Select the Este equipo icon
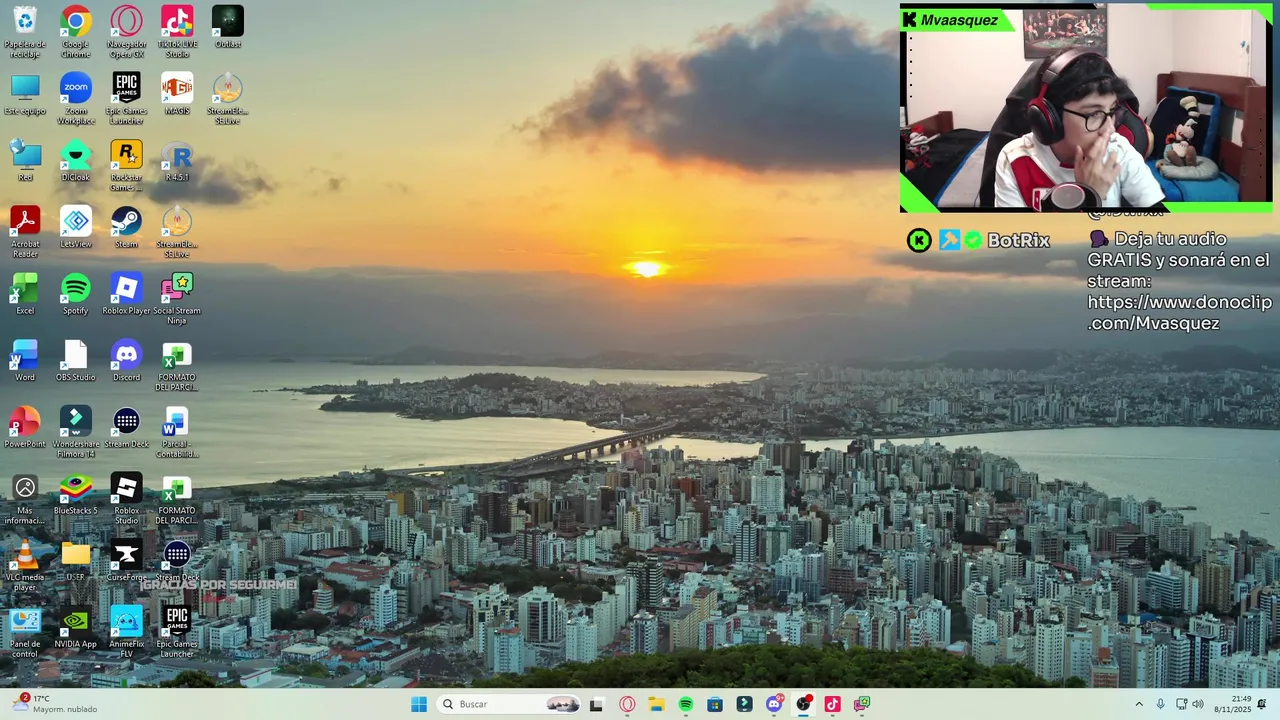The height and width of the screenshot is (720, 1280). pos(25,94)
